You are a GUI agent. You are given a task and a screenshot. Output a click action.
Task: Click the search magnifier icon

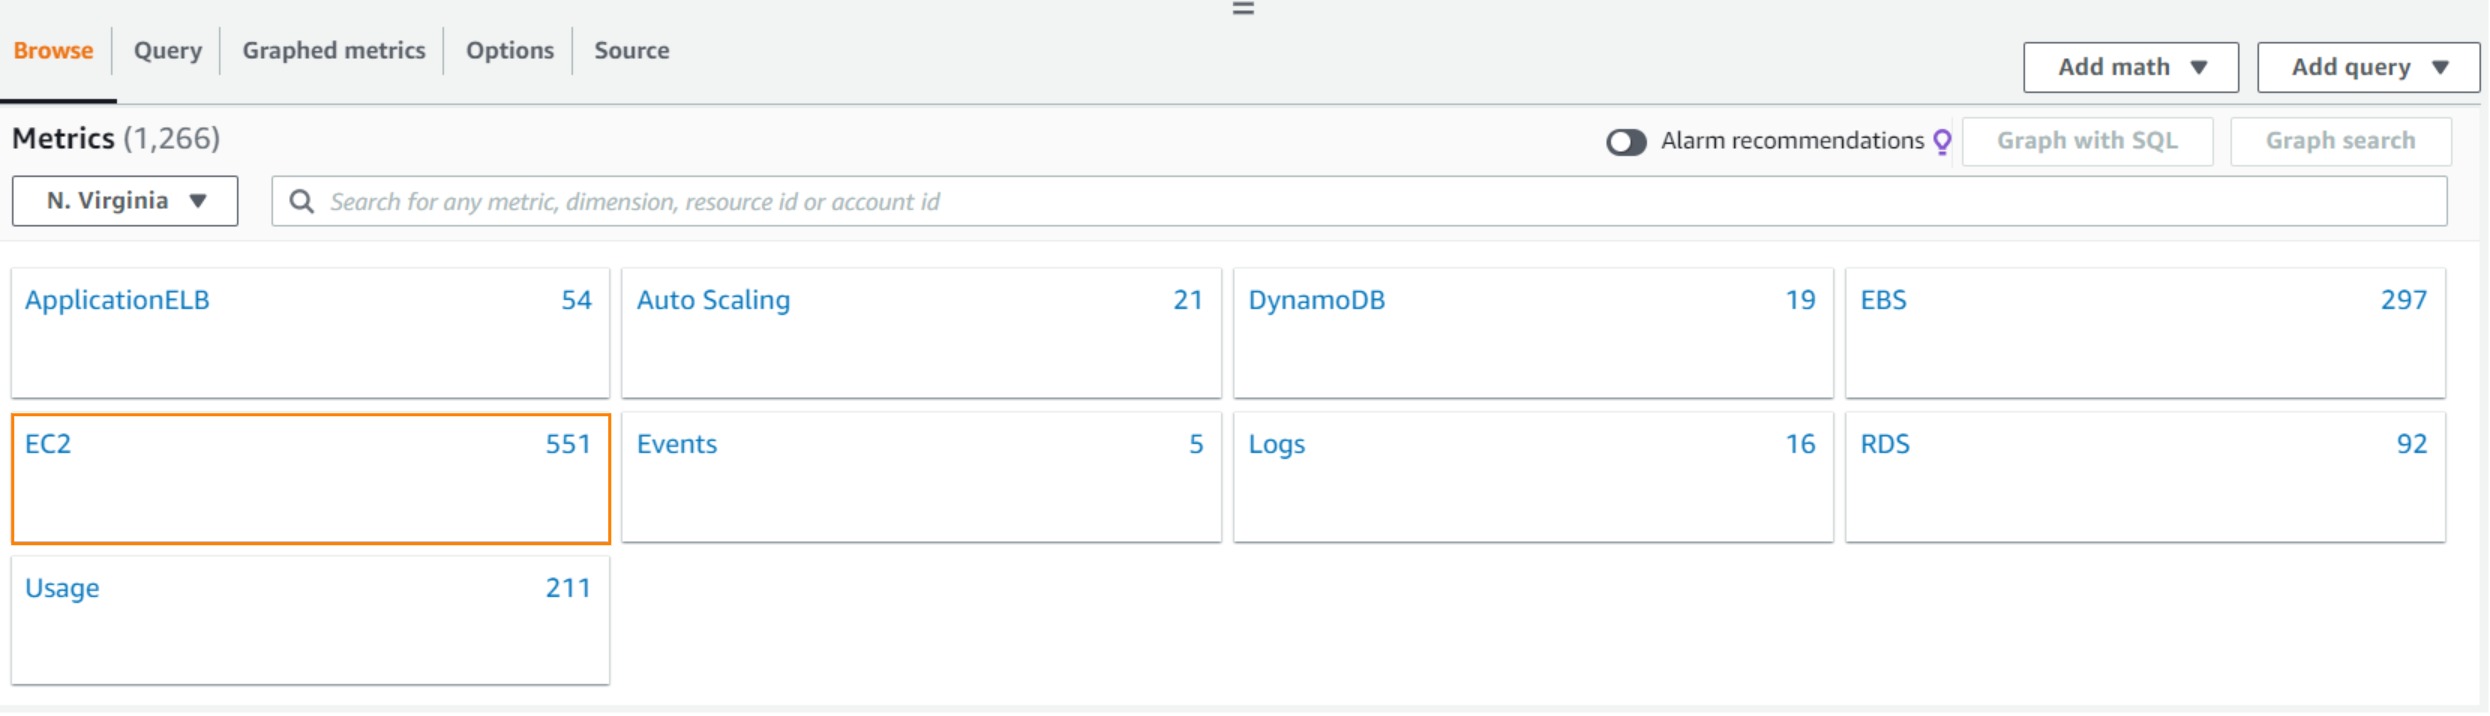click(x=301, y=202)
